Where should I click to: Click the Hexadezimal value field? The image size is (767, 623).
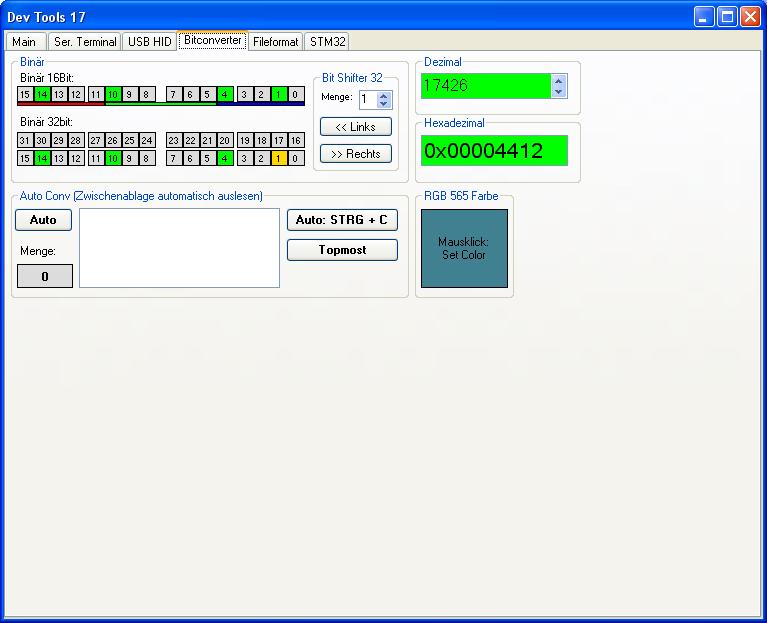494,151
